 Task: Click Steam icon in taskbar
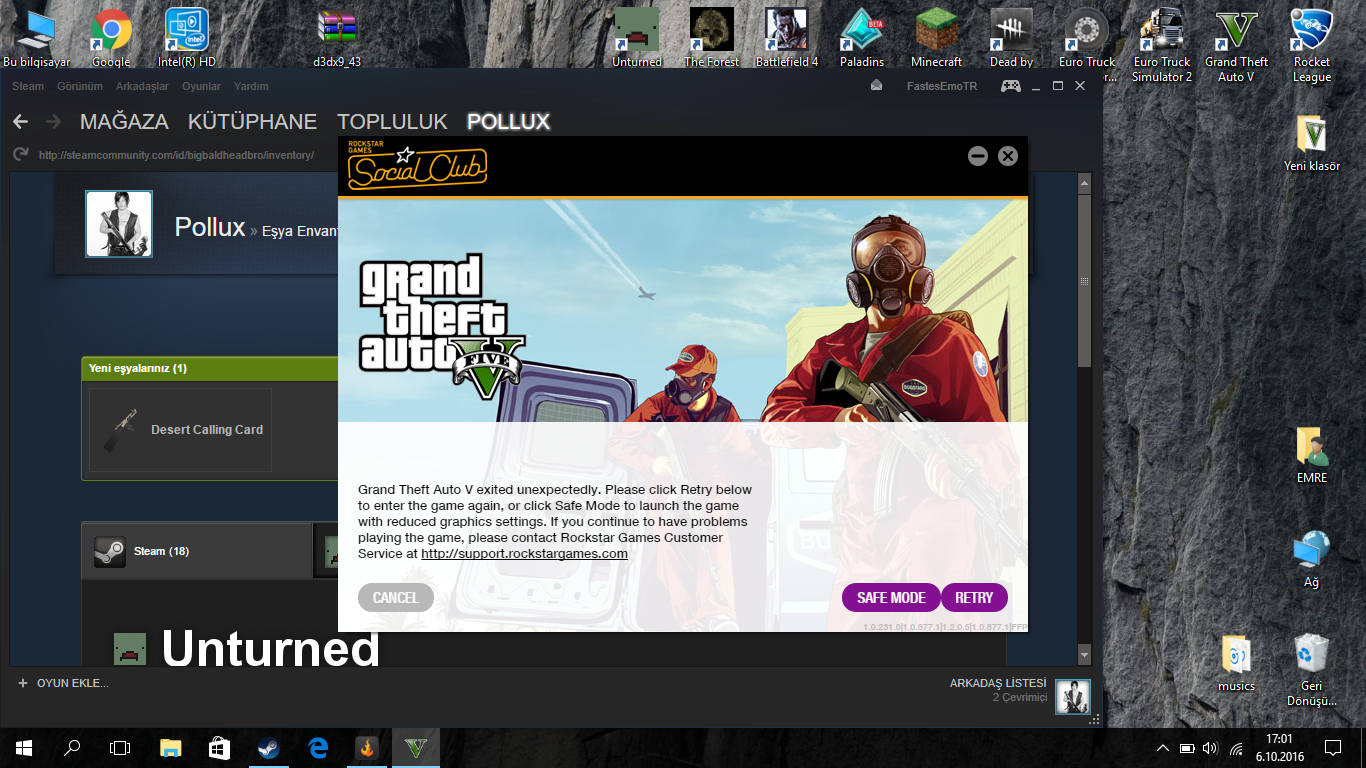[x=268, y=748]
